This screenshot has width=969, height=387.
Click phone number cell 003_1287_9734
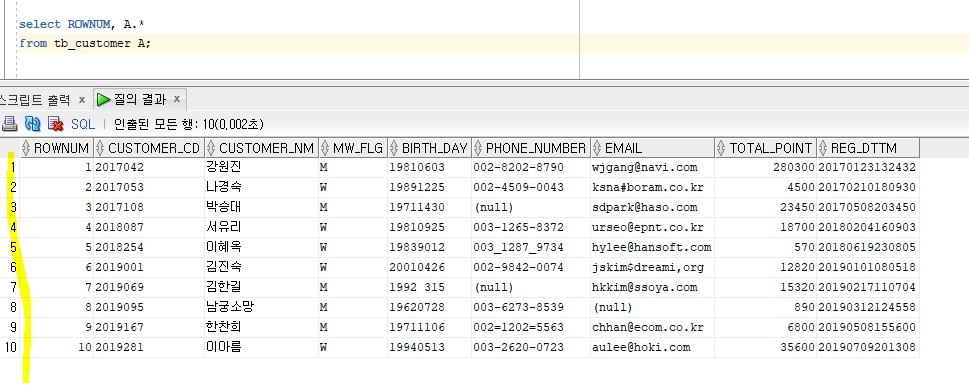pyautogui.click(x=531, y=247)
